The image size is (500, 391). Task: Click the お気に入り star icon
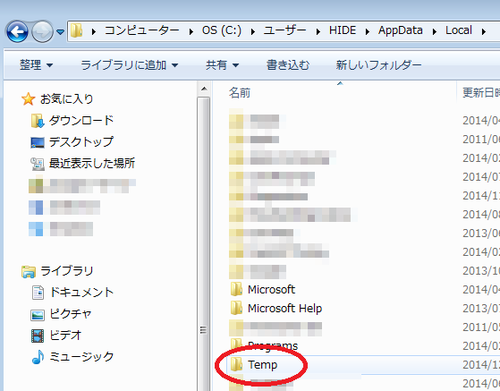point(28,99)
